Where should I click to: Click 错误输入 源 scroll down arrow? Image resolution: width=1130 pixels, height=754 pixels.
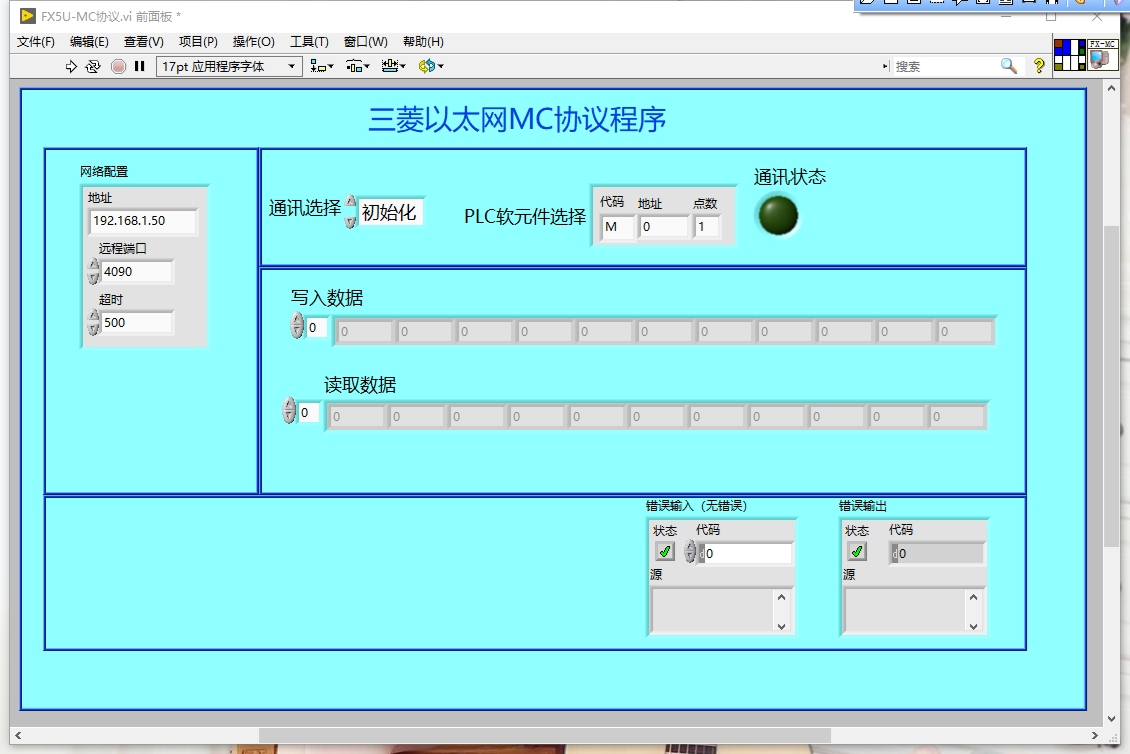click(x=781, y=626)
